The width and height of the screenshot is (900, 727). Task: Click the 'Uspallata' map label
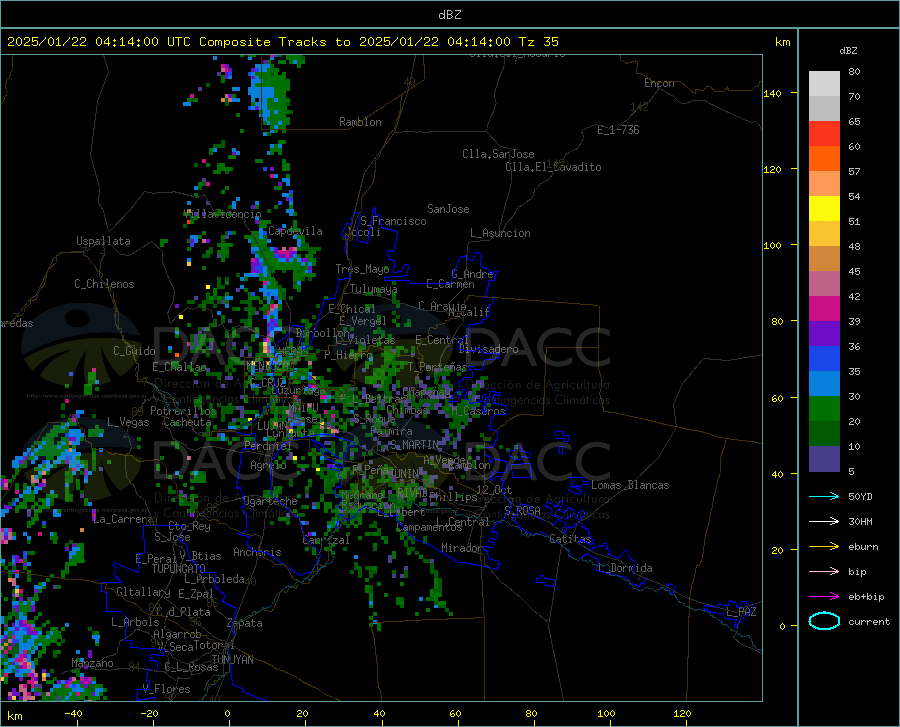[103, 242]
